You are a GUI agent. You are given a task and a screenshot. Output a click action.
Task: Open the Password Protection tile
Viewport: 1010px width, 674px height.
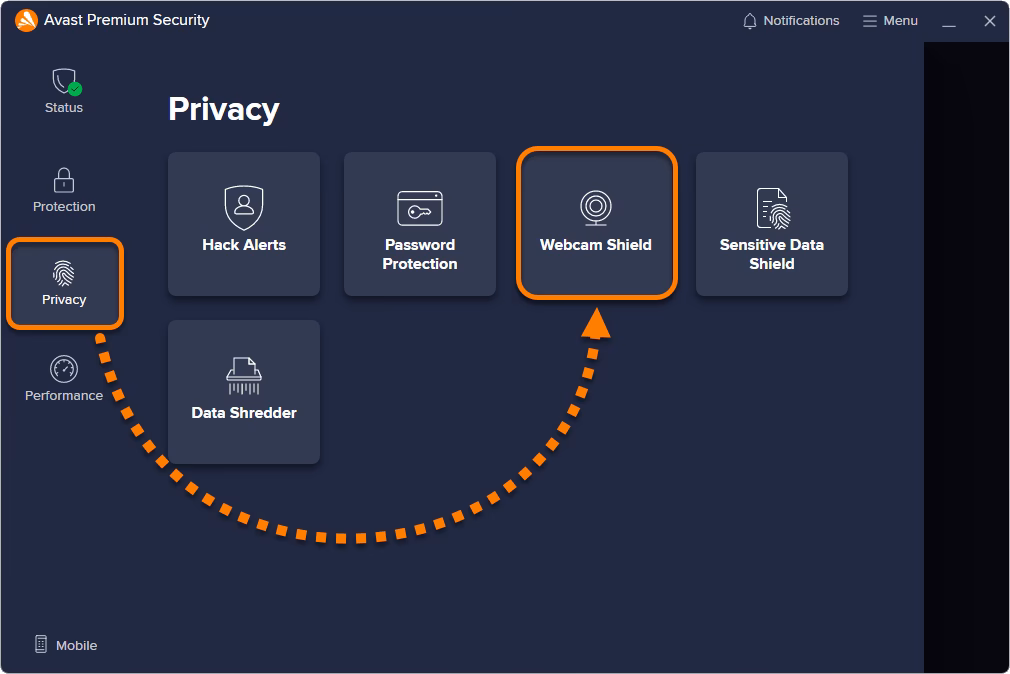click(x=420, y=224)
